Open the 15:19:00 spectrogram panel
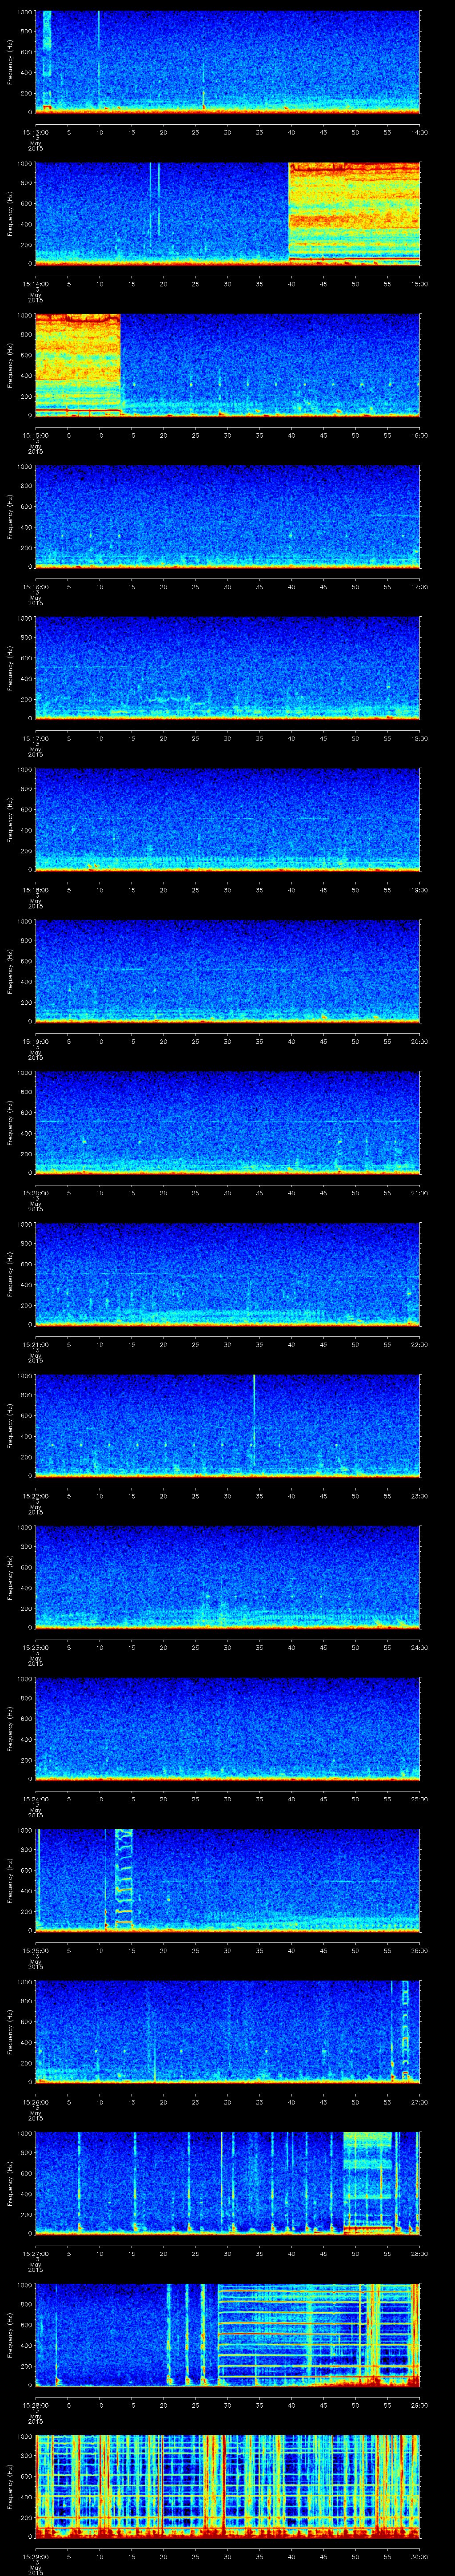Screen dimensions: 455x2576 (x=228, y=970)
